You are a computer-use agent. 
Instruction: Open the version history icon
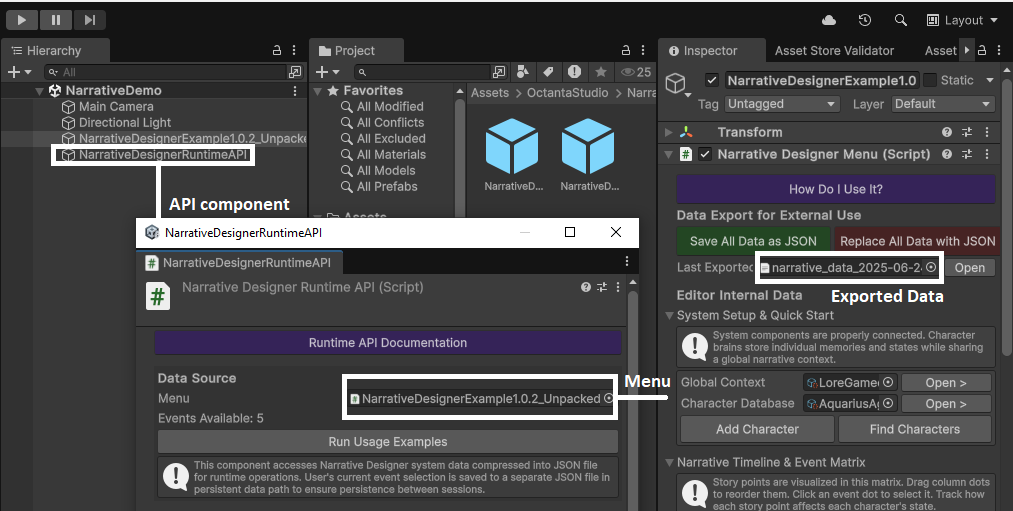[x=865, y=20]
